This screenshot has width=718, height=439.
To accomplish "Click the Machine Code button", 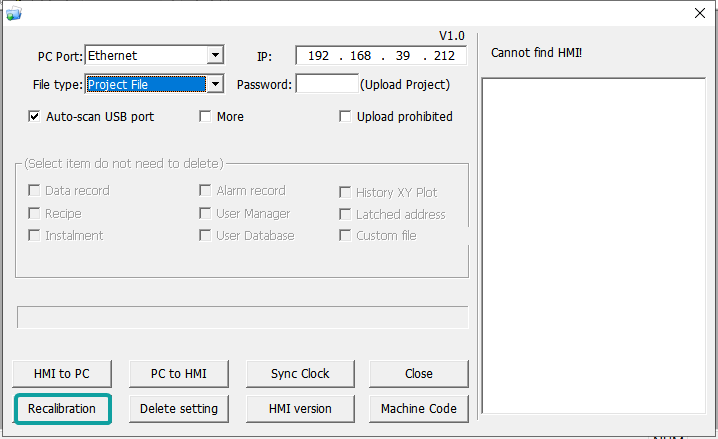I will [x=419, y=408].
